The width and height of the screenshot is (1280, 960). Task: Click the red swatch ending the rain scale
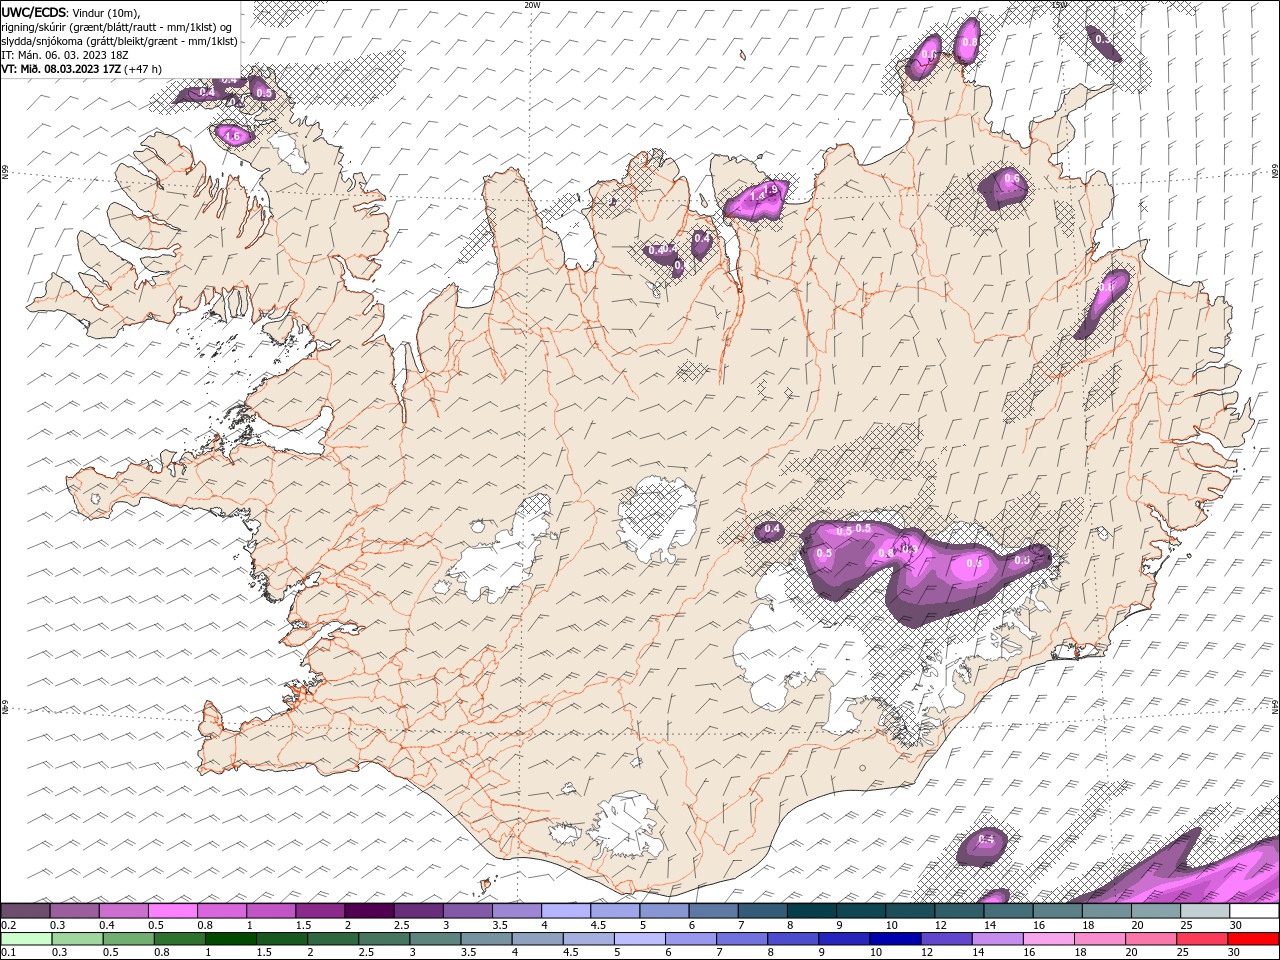coord(1253,940)
